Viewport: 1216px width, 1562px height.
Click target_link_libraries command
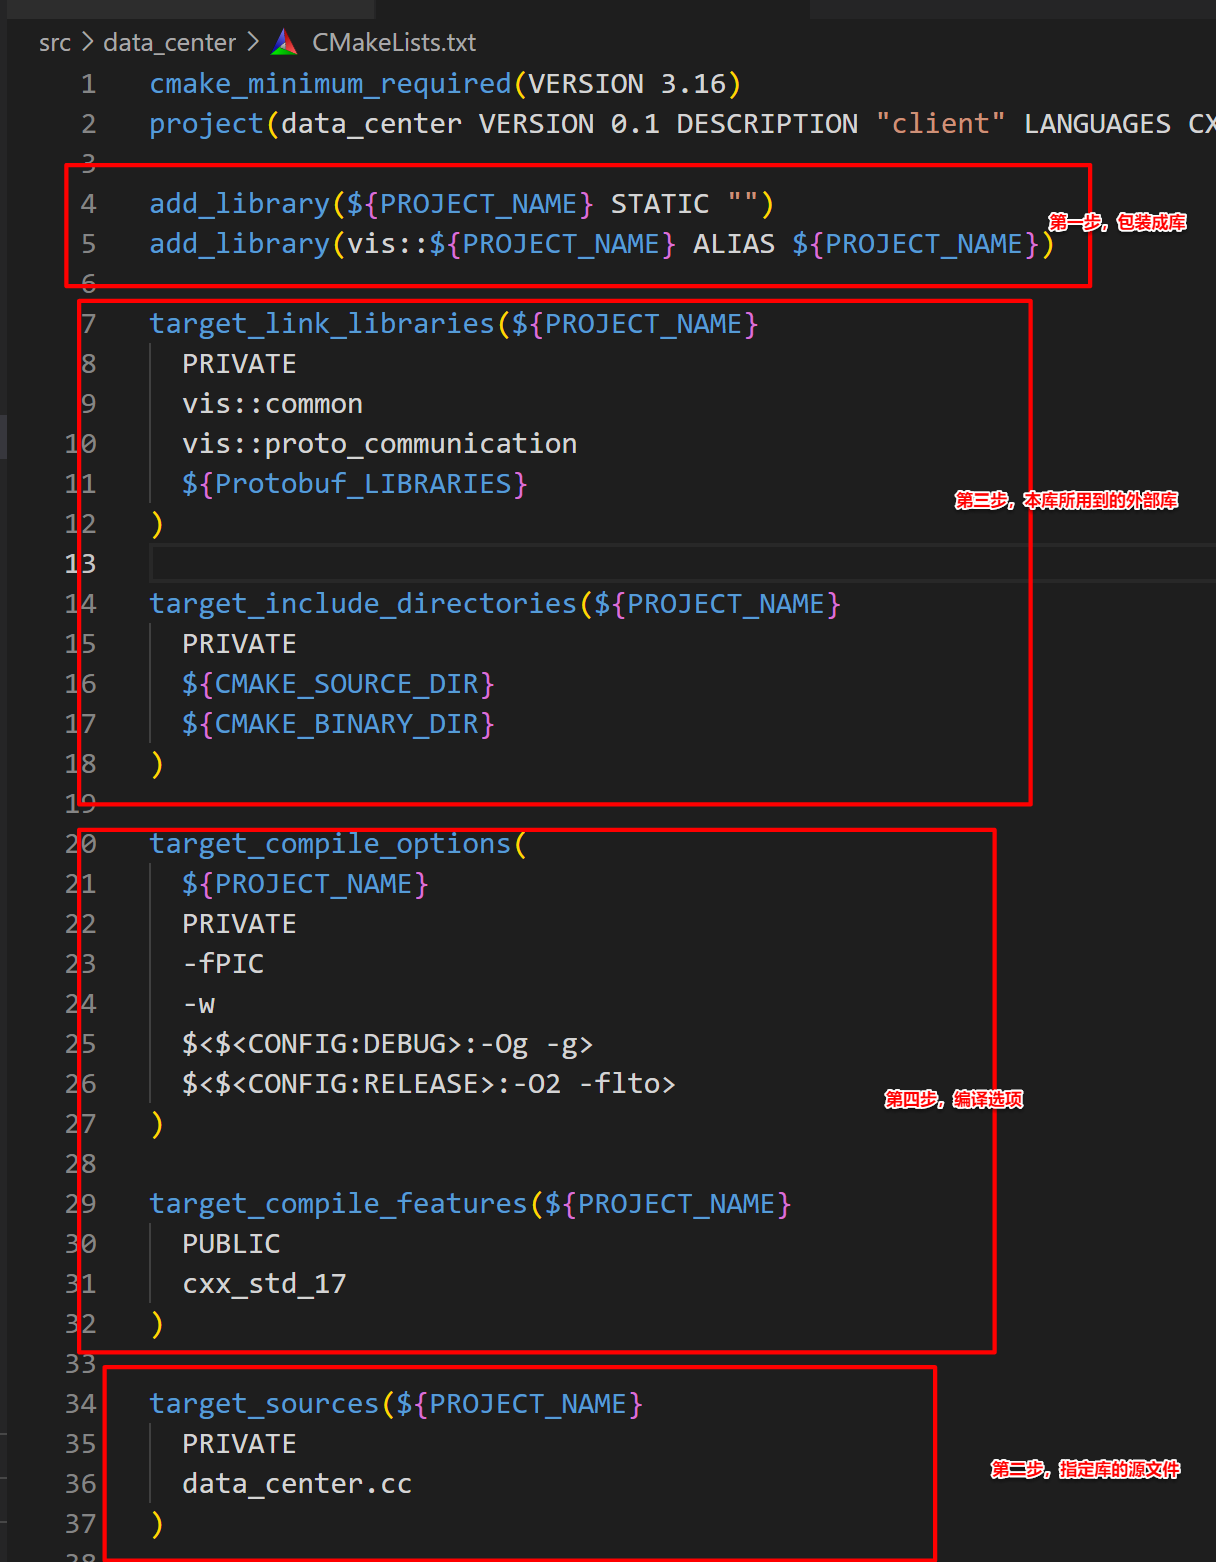(x=321, y=324)
